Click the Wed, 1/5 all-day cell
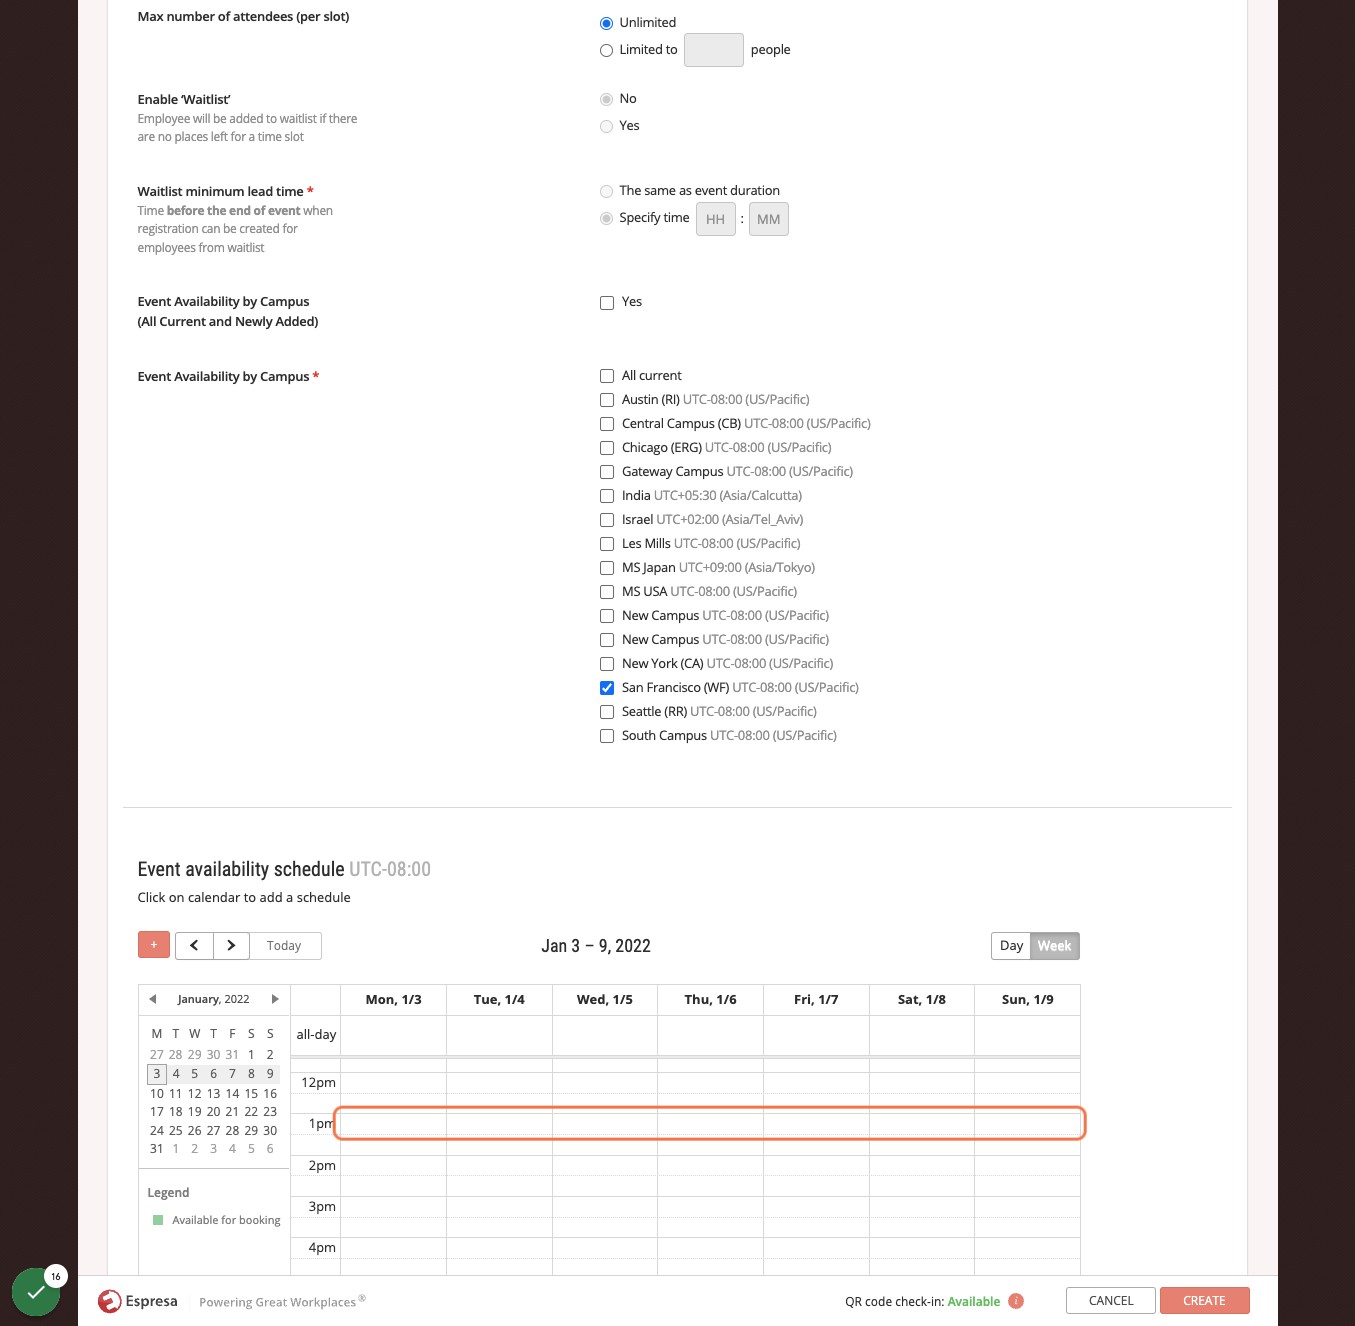1355x1326 pixels. [605, 1035]
